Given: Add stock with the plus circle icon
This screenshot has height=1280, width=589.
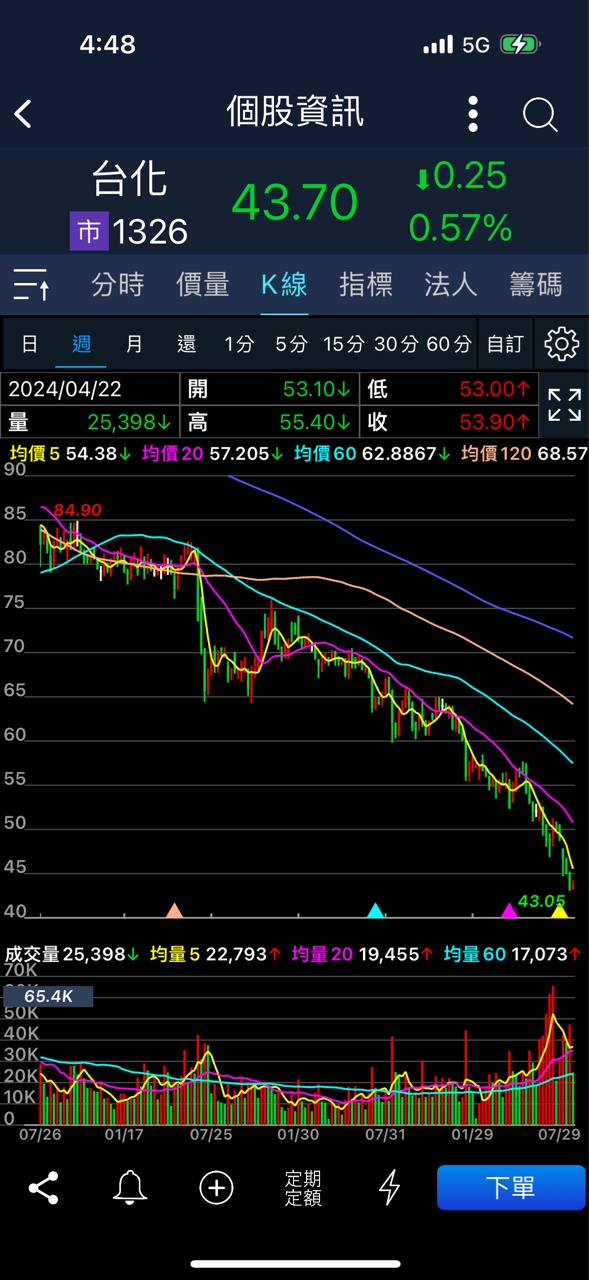Looking at the screenshot, I should click(x=216, y=1188).
